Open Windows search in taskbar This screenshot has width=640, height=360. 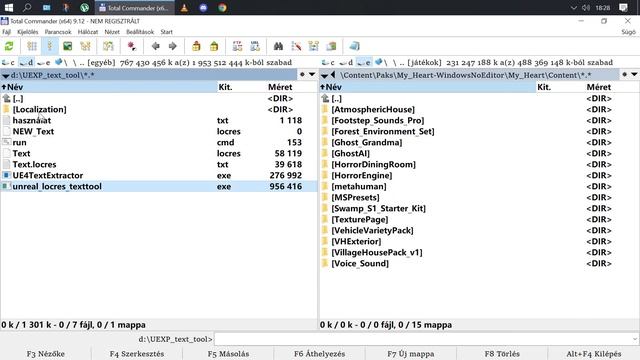27,7
